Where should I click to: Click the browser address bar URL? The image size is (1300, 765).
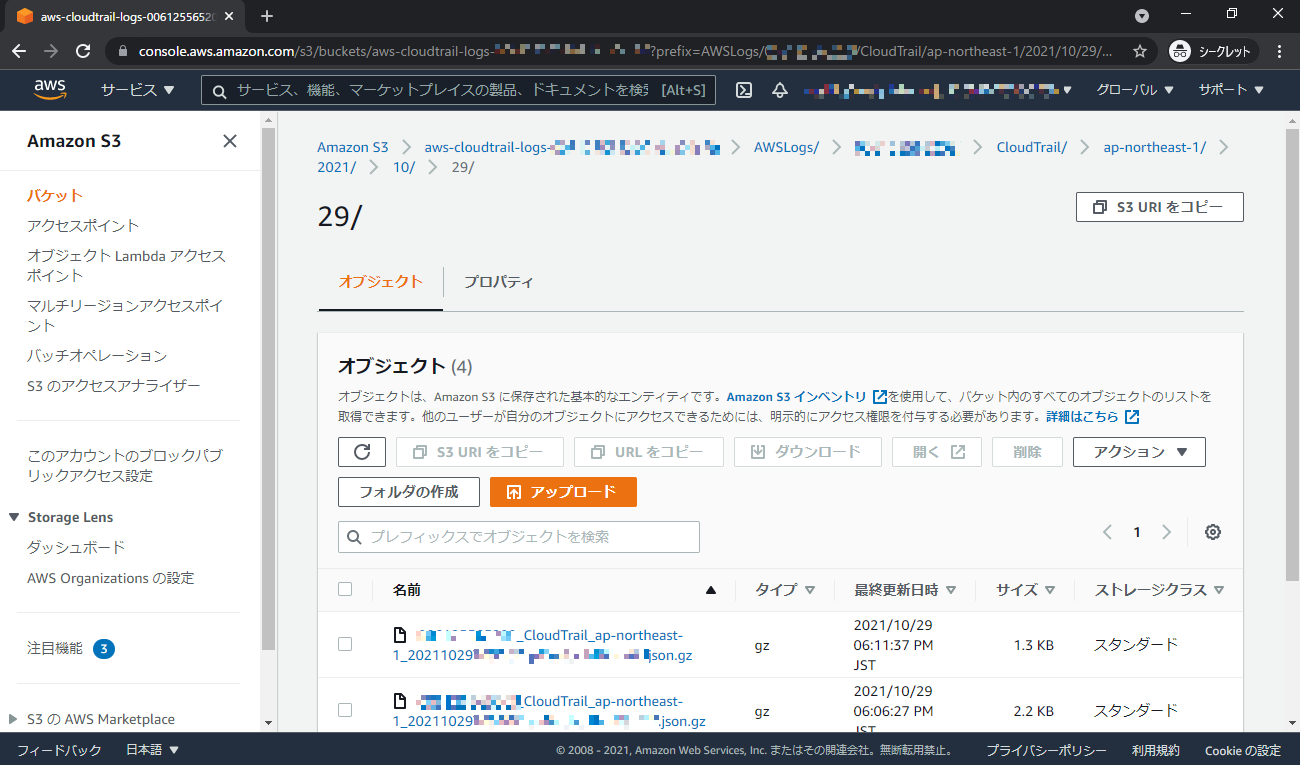625,51
